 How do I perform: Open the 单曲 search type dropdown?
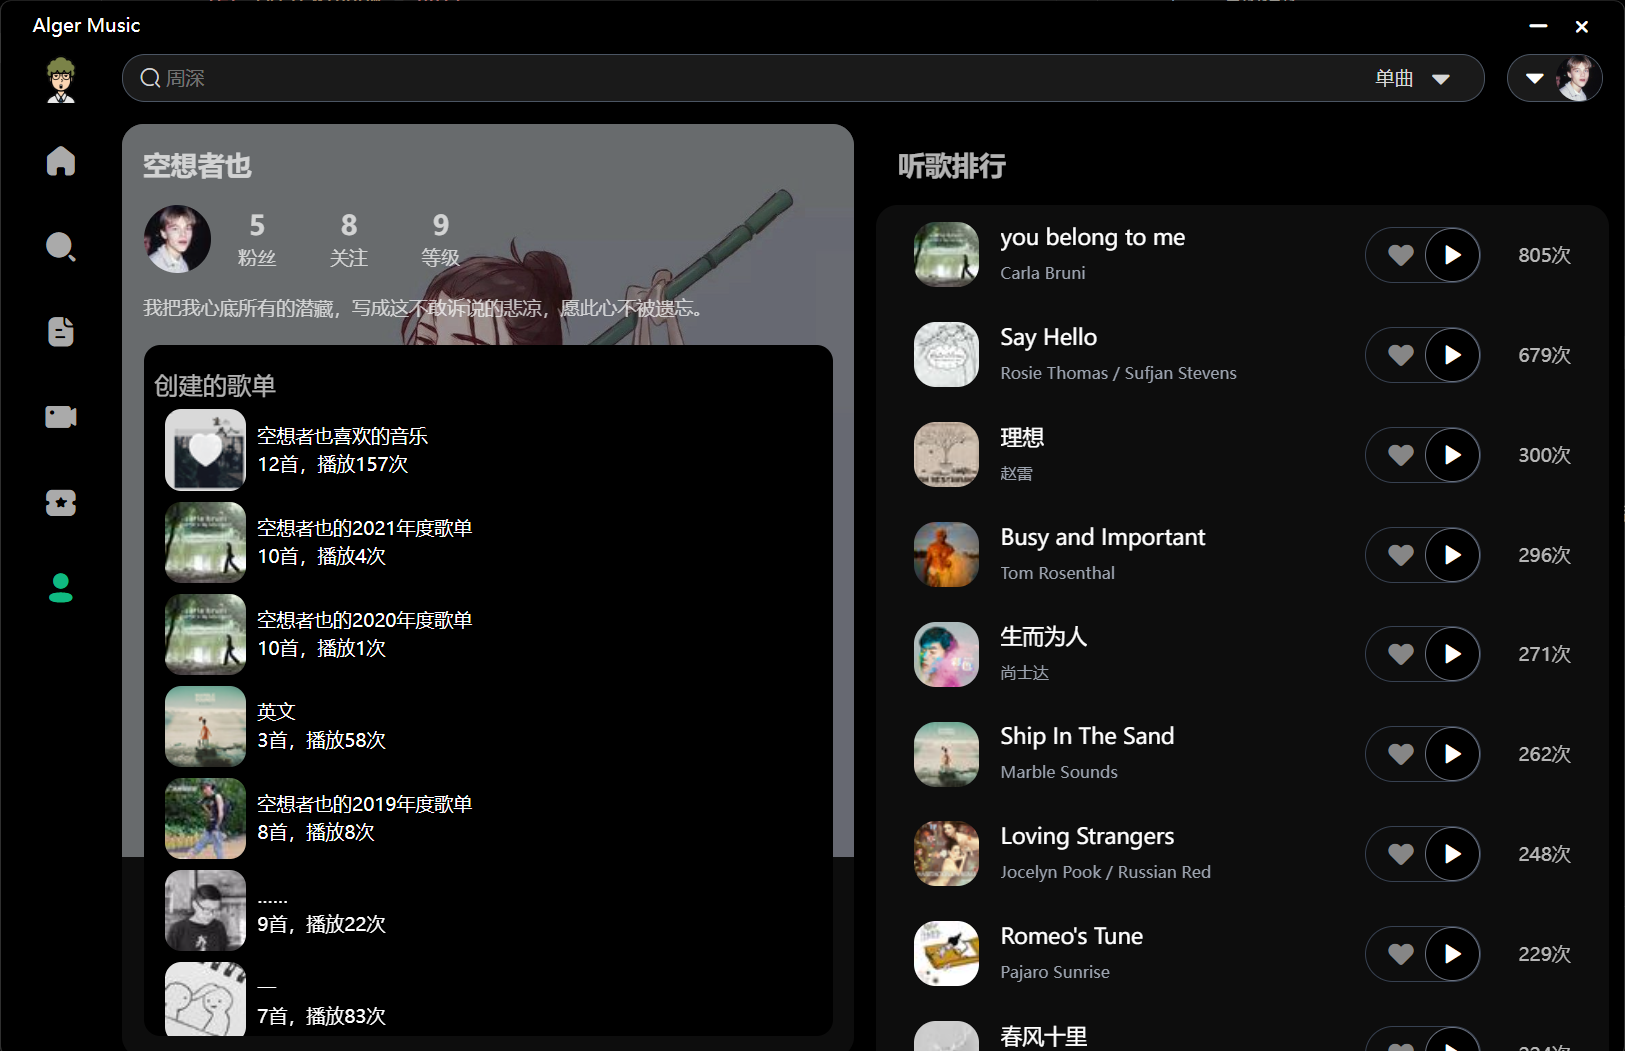coord(1413,78)
